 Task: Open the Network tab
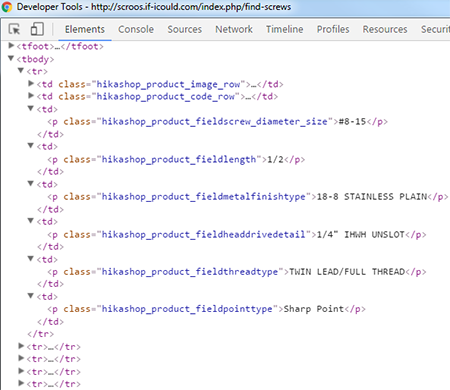click(234, 29)
